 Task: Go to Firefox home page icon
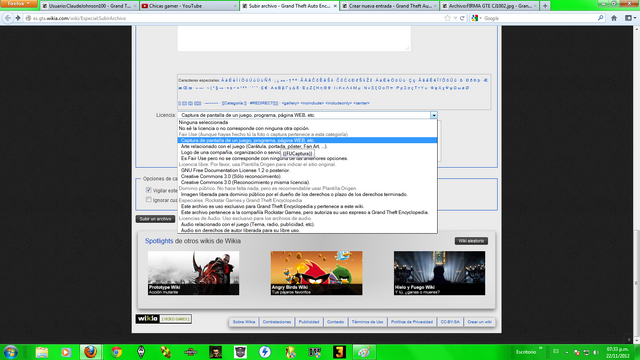click(614, 18)
